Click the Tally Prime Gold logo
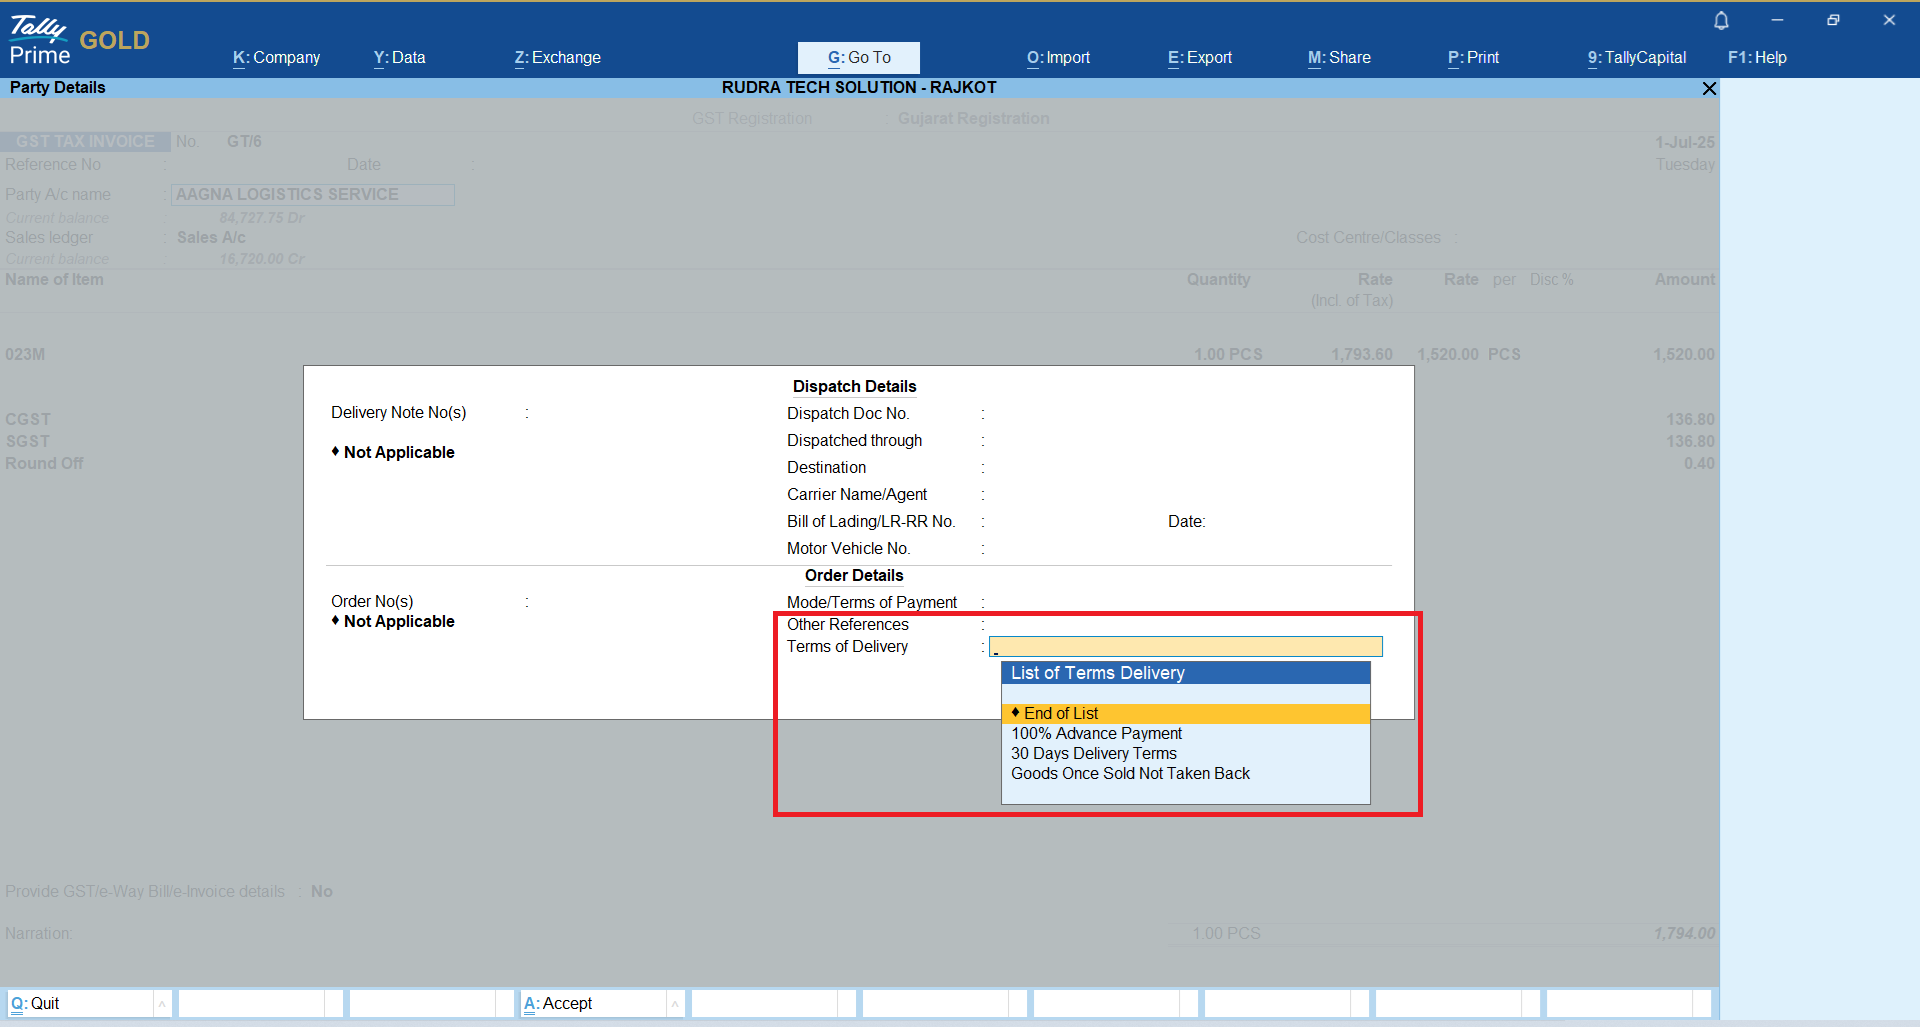 point(79,40)
